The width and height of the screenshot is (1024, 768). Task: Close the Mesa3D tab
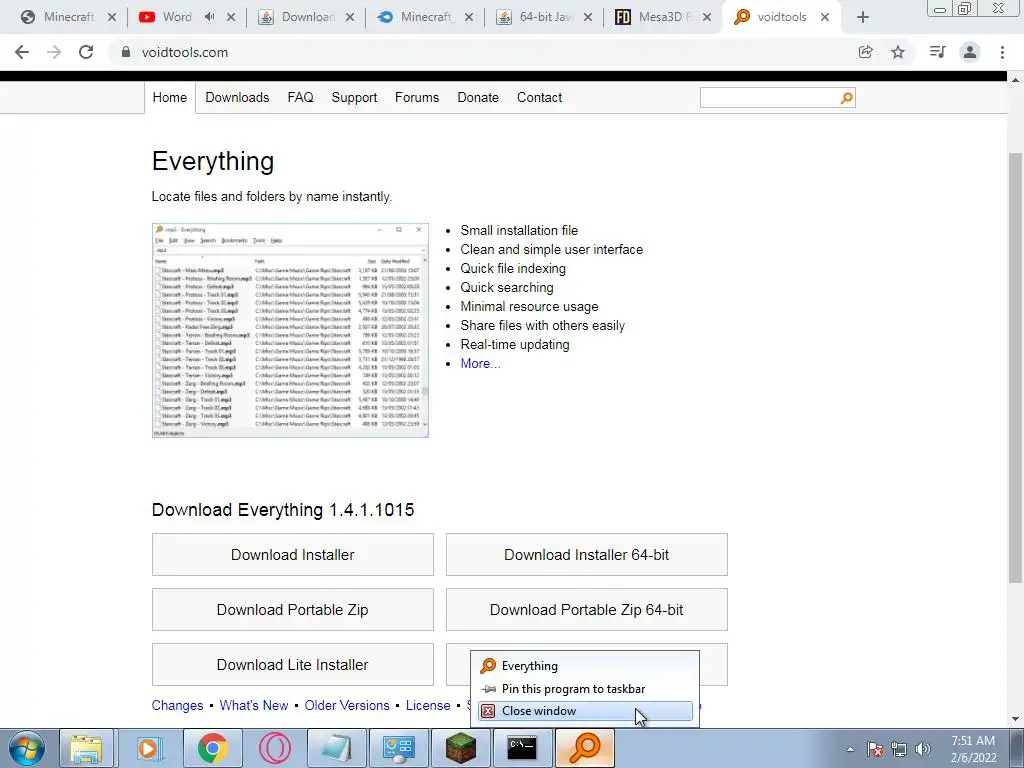pyautogui.click(x=707, y=18)
